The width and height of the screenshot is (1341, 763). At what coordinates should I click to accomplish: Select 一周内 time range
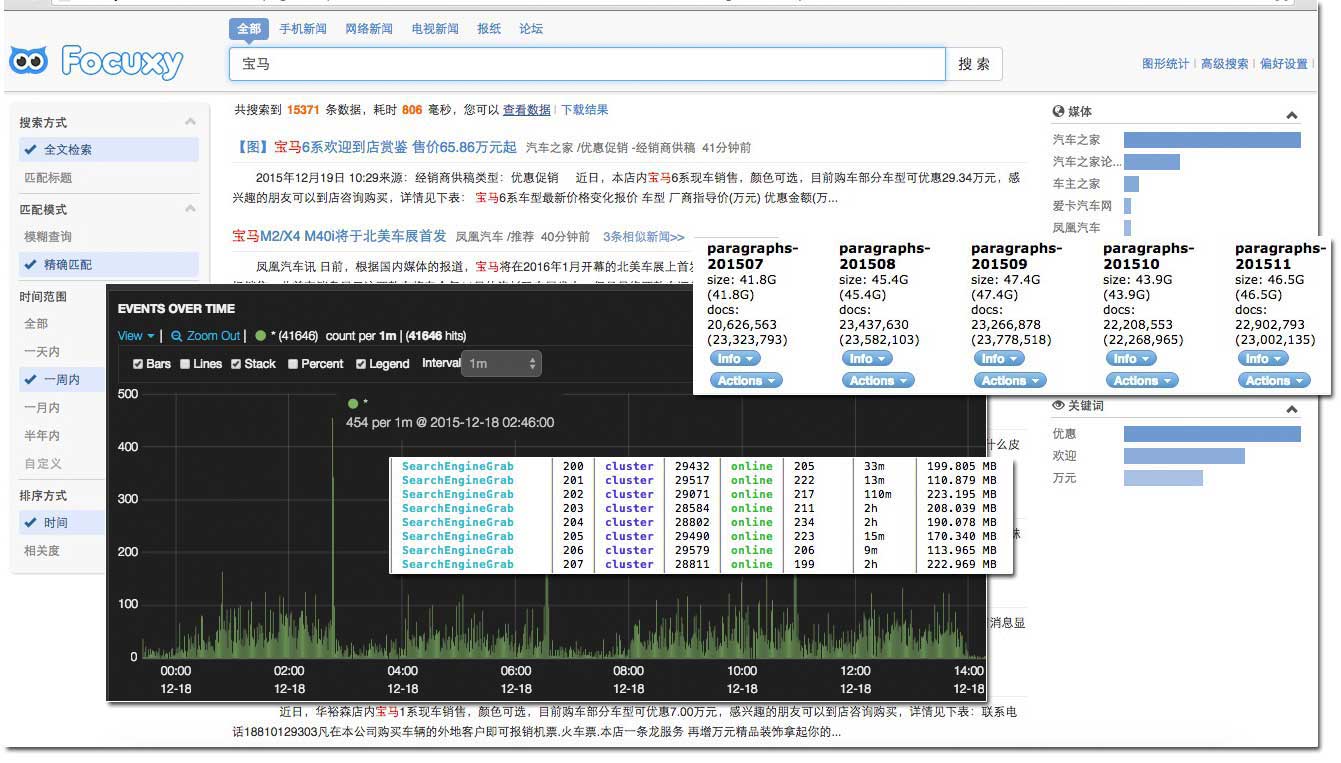(x=62, y=380)
